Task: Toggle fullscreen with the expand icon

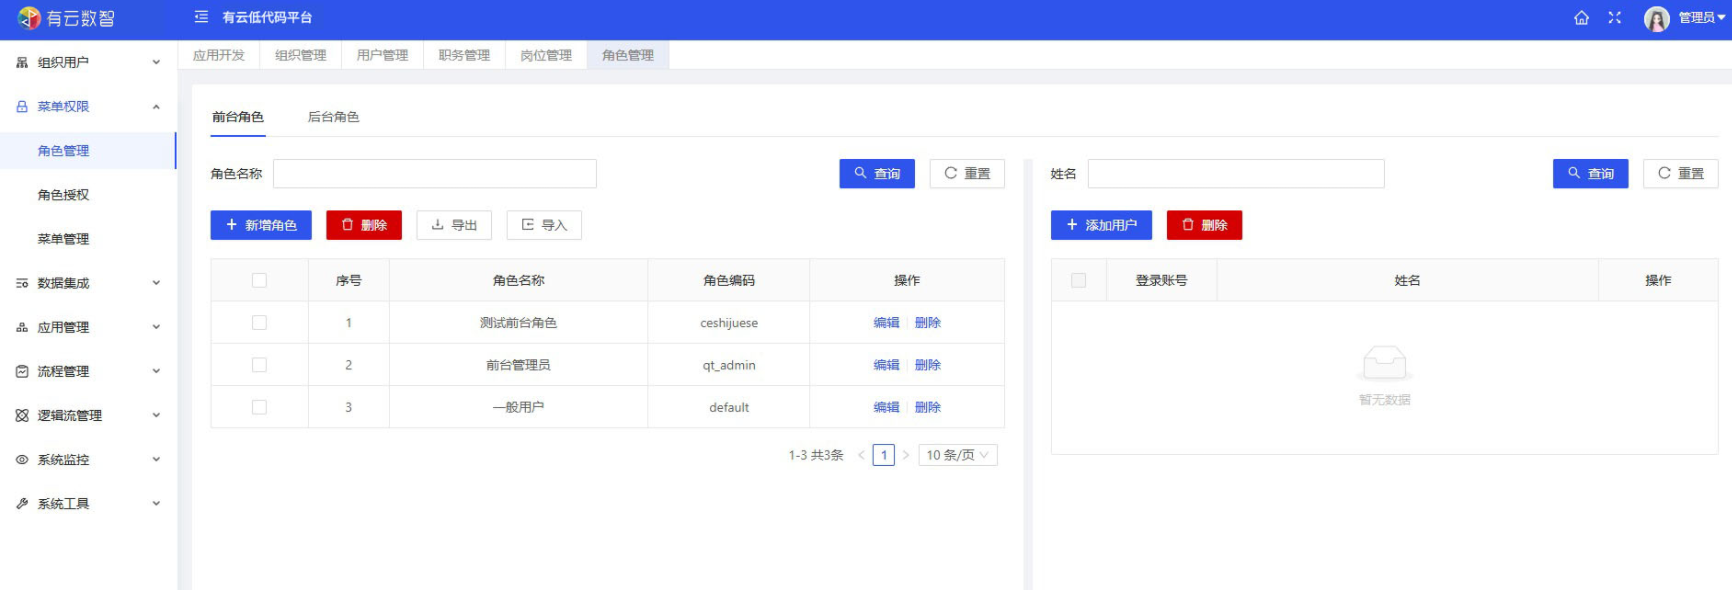Action: point(1614,18)
